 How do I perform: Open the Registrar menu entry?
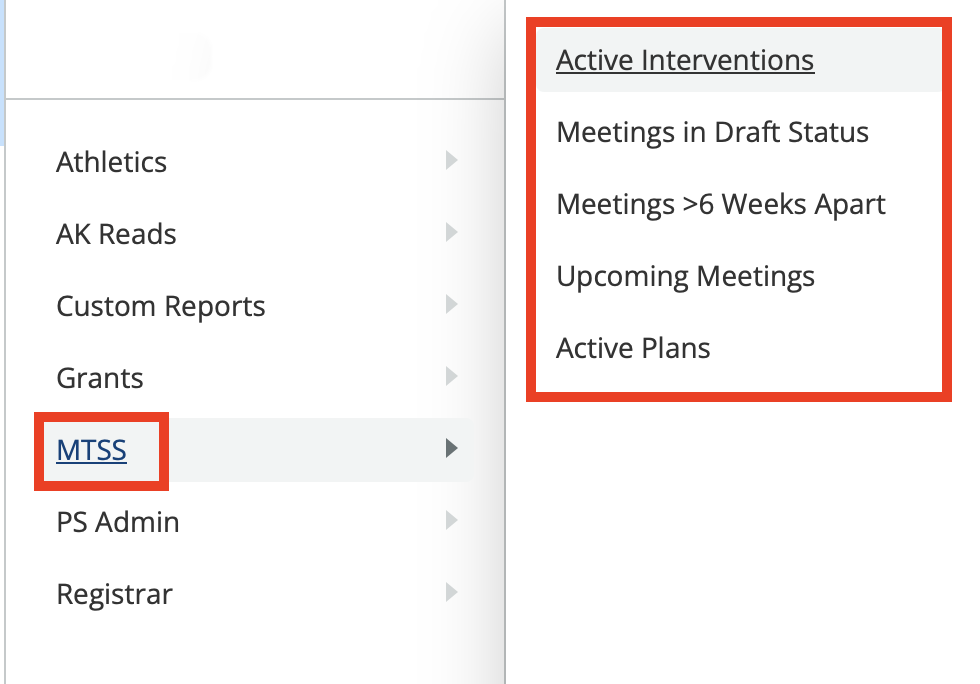point(114,593)
